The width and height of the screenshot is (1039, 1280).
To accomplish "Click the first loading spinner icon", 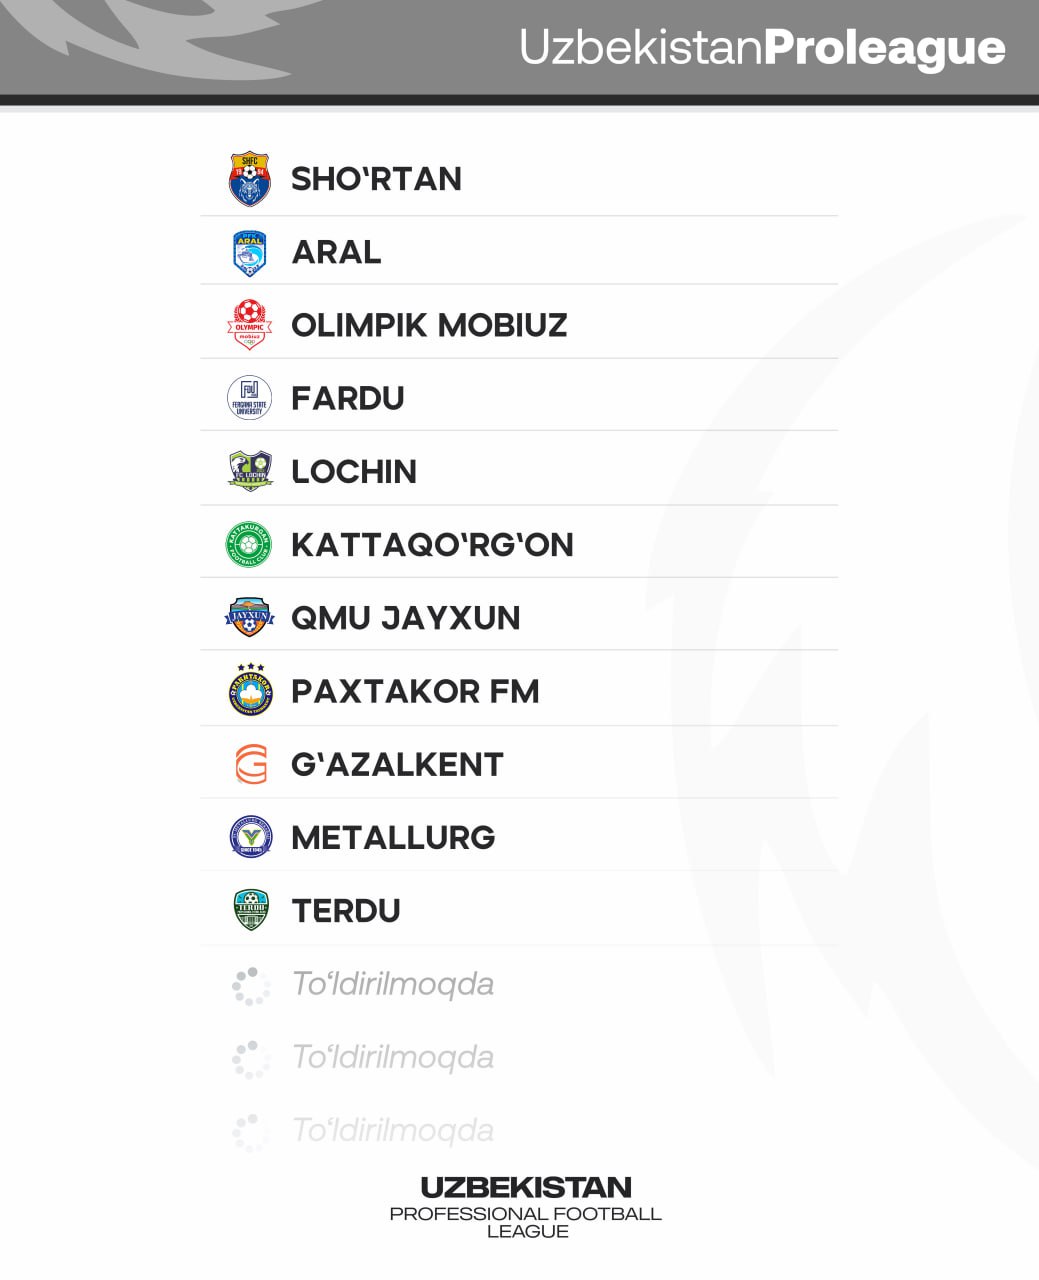I will tap(251, 985).
